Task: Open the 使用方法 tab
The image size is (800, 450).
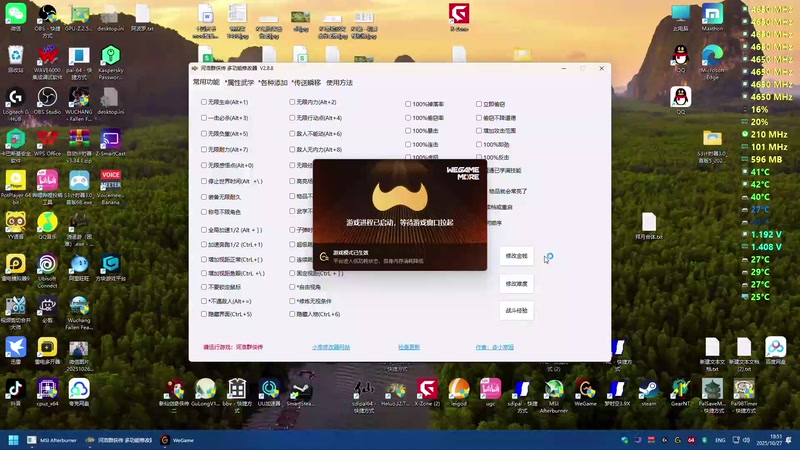Action: (x=339, y=83)
